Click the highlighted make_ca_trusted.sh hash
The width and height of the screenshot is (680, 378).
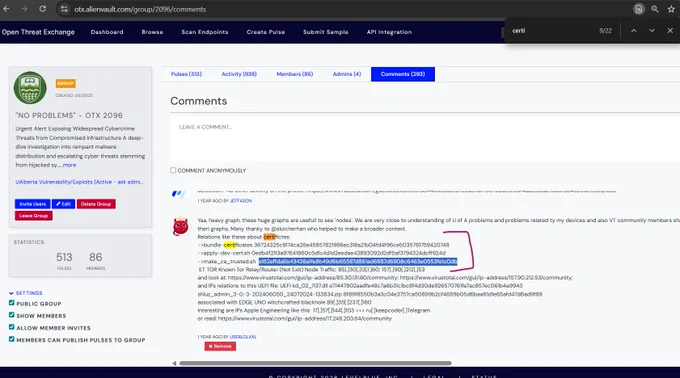(x=358, y=261)
